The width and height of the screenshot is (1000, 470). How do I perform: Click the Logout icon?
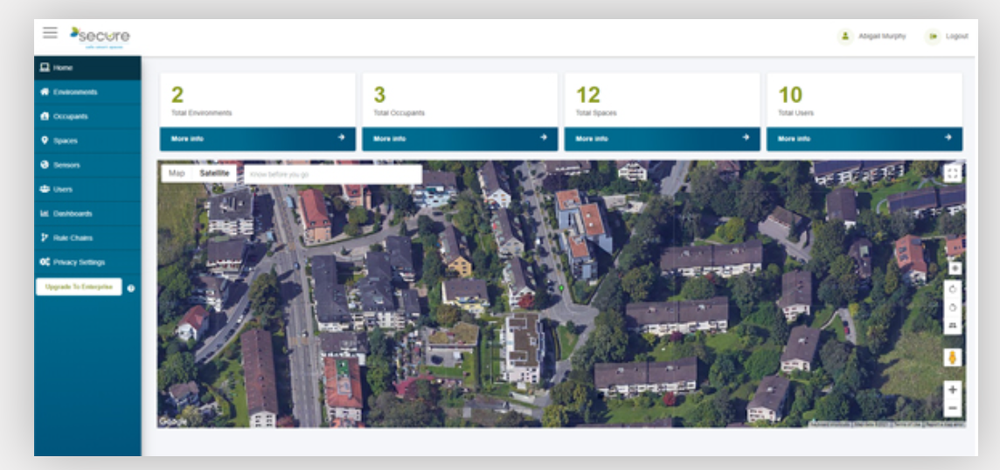pyautogui.click(x=933, y=36)
